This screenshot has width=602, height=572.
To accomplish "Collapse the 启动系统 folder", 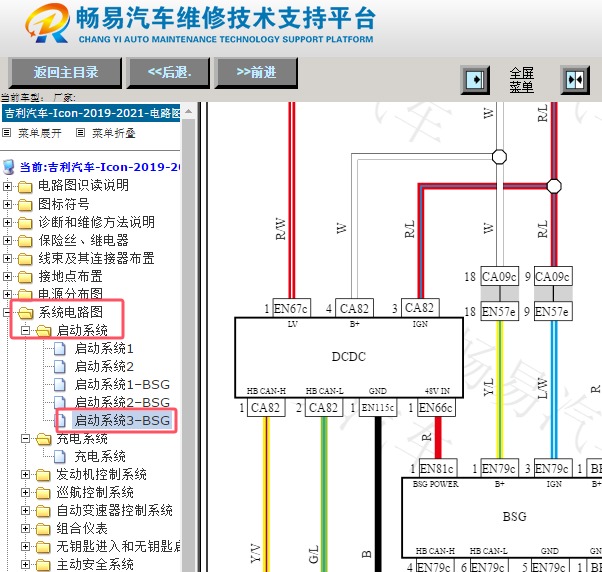I will click(x=25, y=330).
